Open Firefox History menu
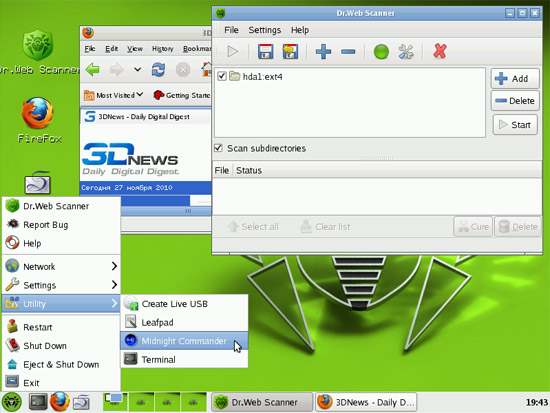550x413 pixels. click(x=162, y=49)
